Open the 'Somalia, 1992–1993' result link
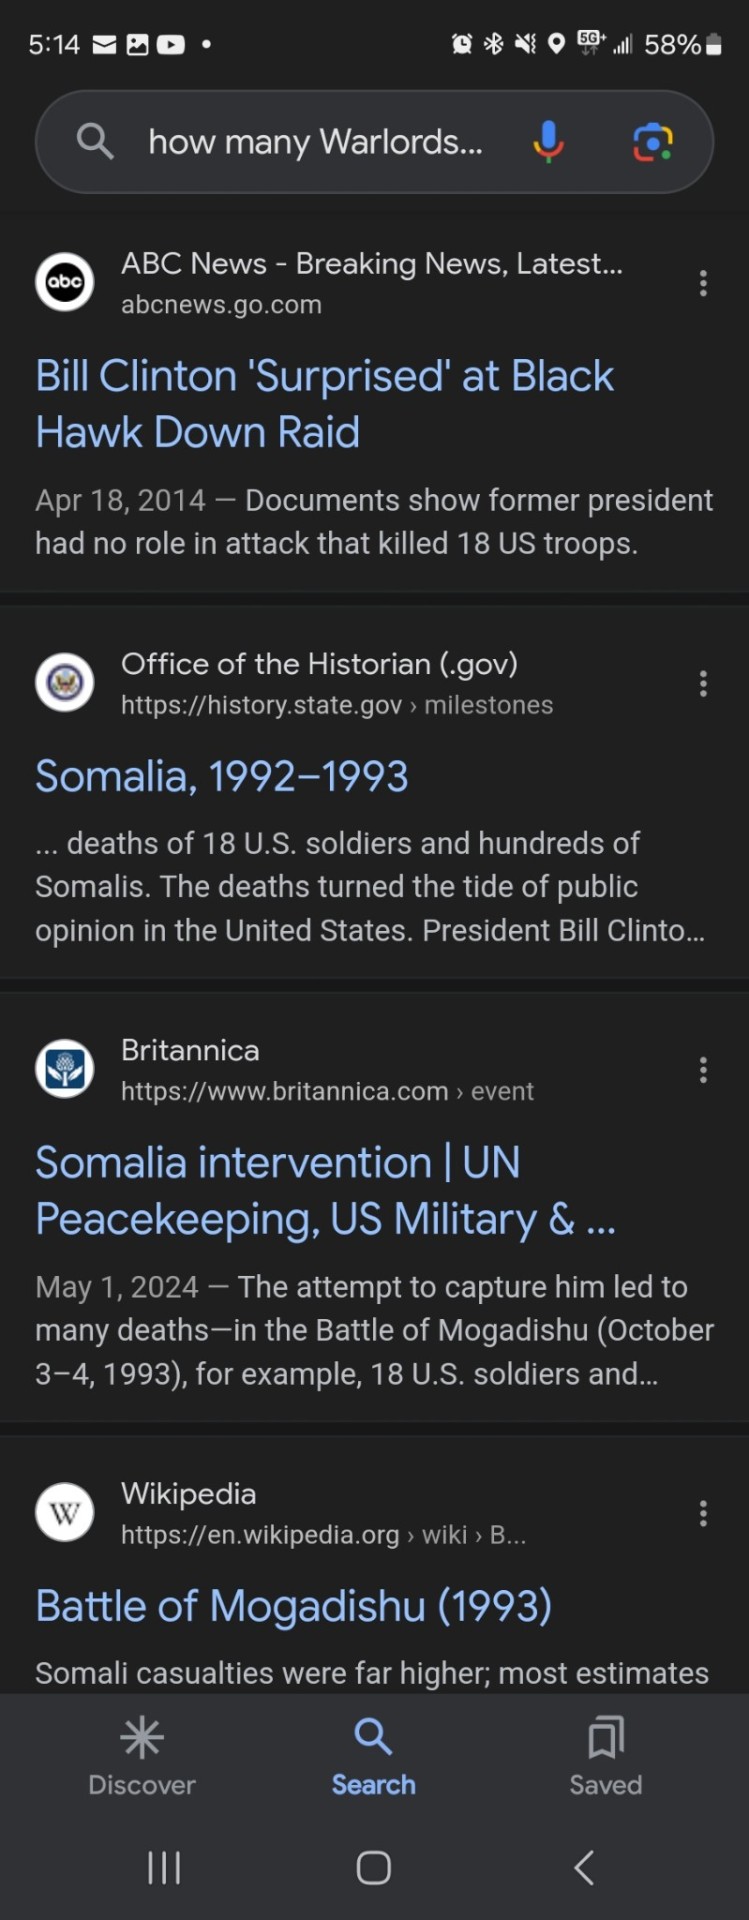The image size is (749, 1920). 222,777
